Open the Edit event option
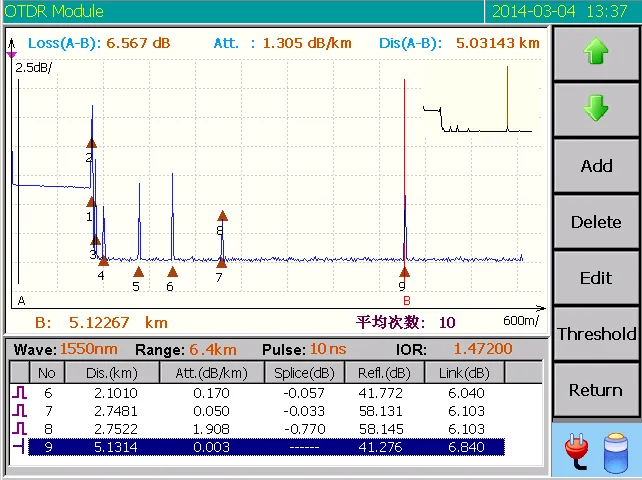 point(596,278)
